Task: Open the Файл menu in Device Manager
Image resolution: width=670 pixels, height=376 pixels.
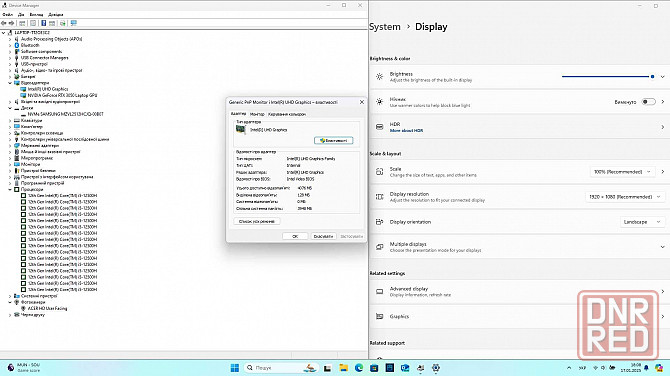Action: click(x=8, y=15)
